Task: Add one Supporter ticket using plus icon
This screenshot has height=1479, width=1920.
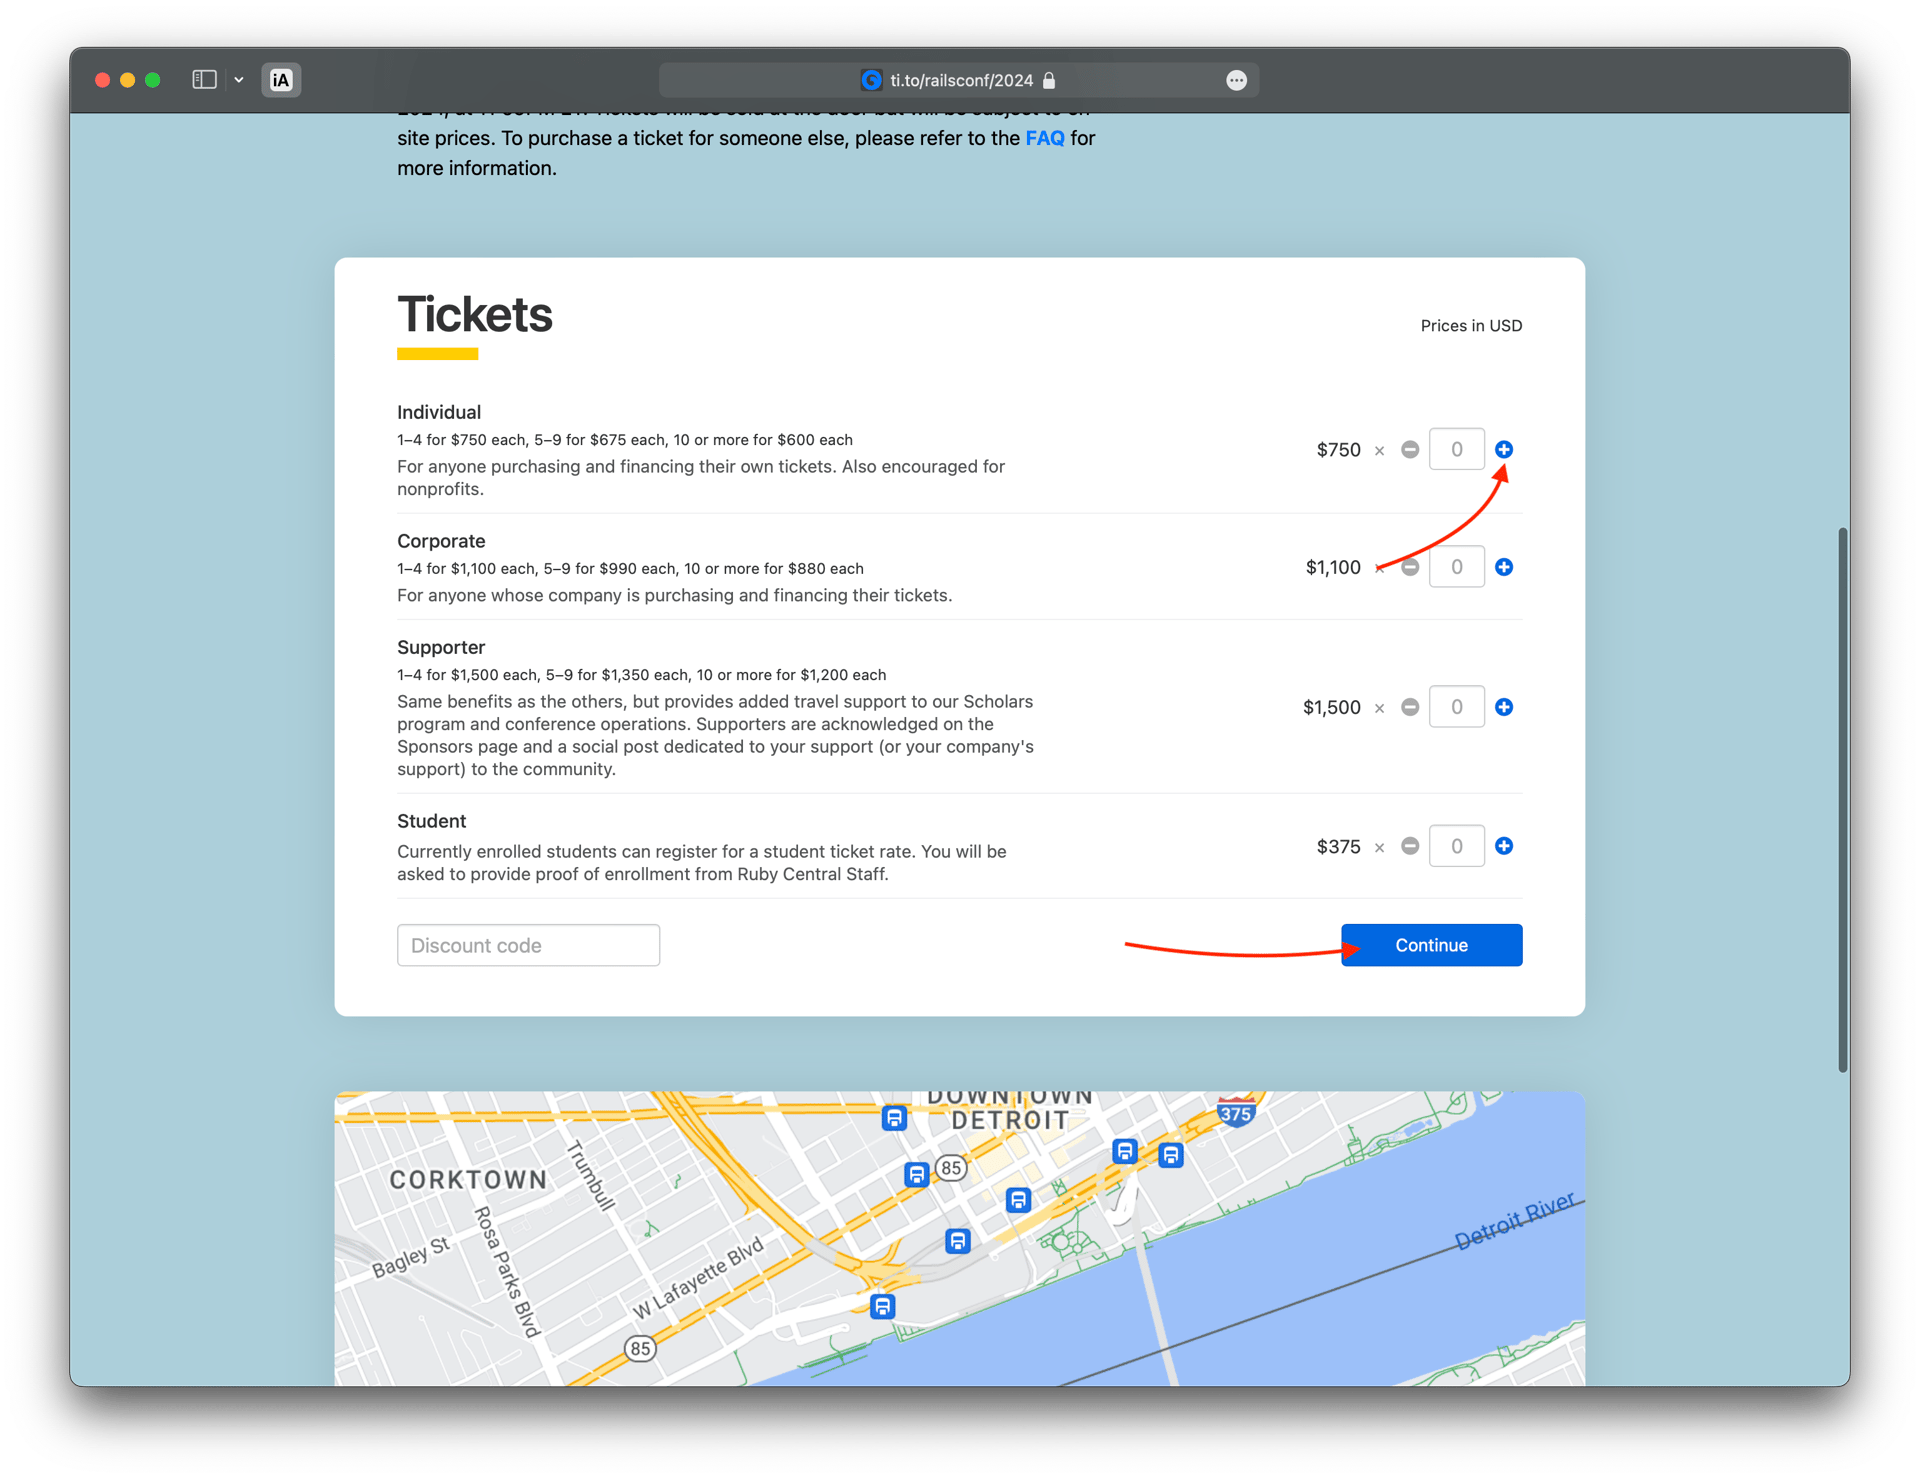Action: 1503,707
